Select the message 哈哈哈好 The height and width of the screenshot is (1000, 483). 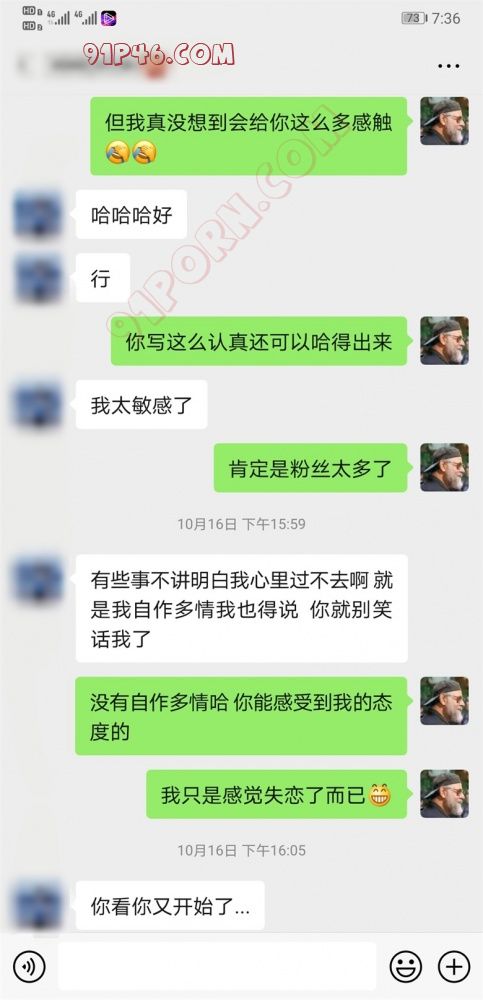tap(131, 214)
